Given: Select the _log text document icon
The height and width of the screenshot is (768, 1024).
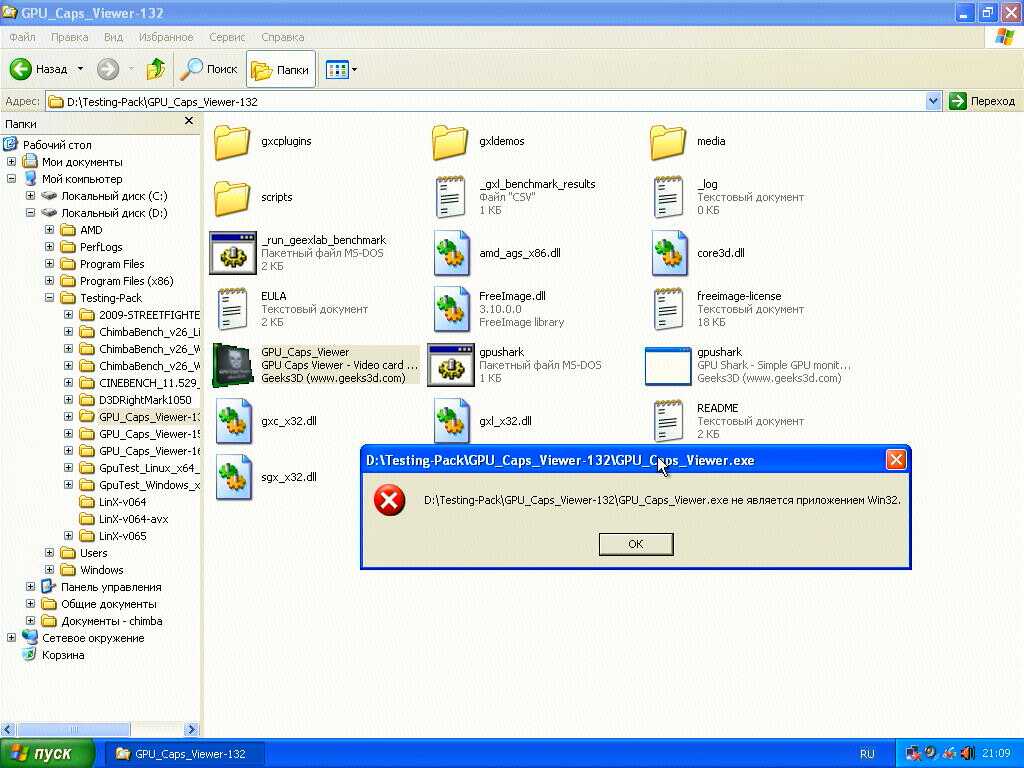Looking at the screenshot, I should pos(668,197).
